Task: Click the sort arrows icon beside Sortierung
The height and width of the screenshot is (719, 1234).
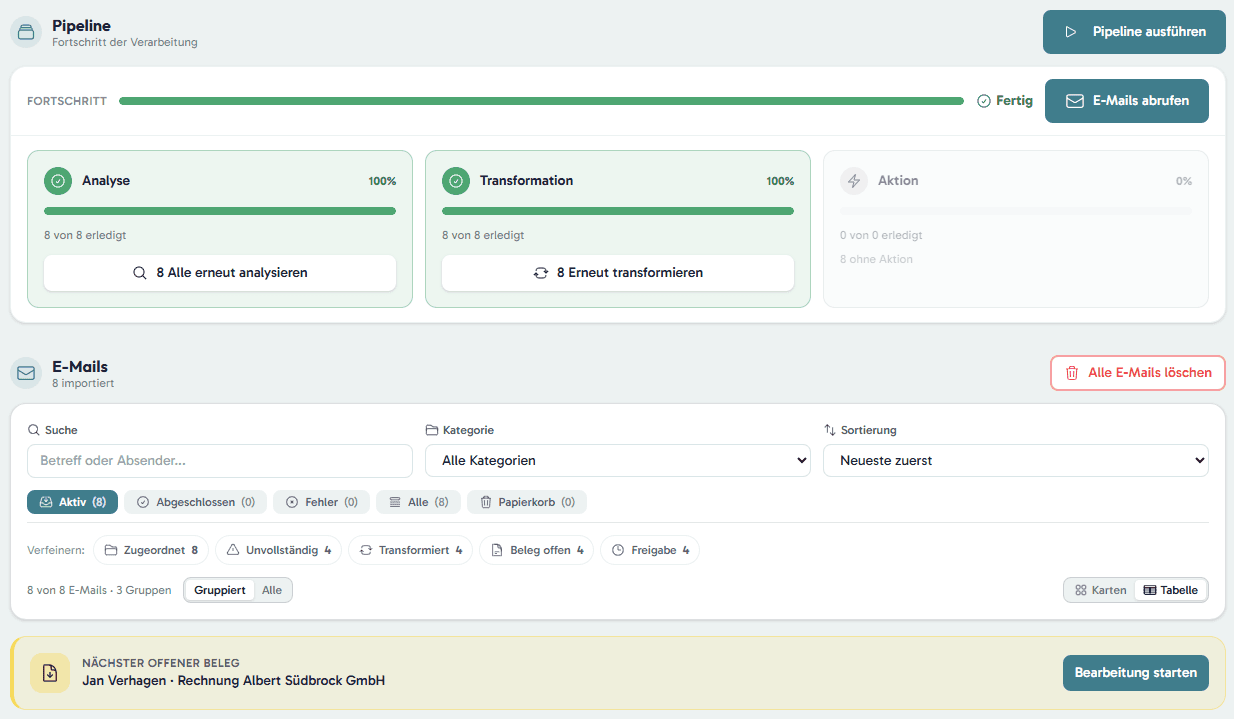Action: (x=830, y=430)
